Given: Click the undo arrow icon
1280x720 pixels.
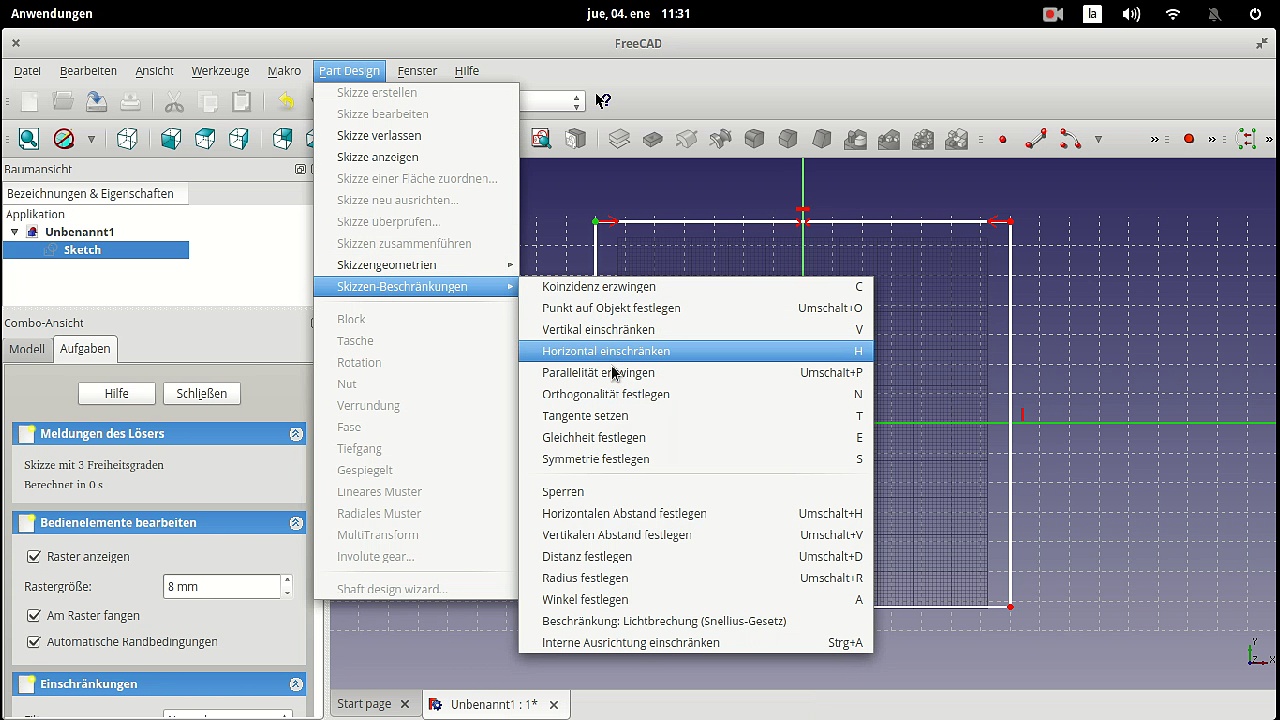Looking at the screenshot, I should click(x=287, y=101).
